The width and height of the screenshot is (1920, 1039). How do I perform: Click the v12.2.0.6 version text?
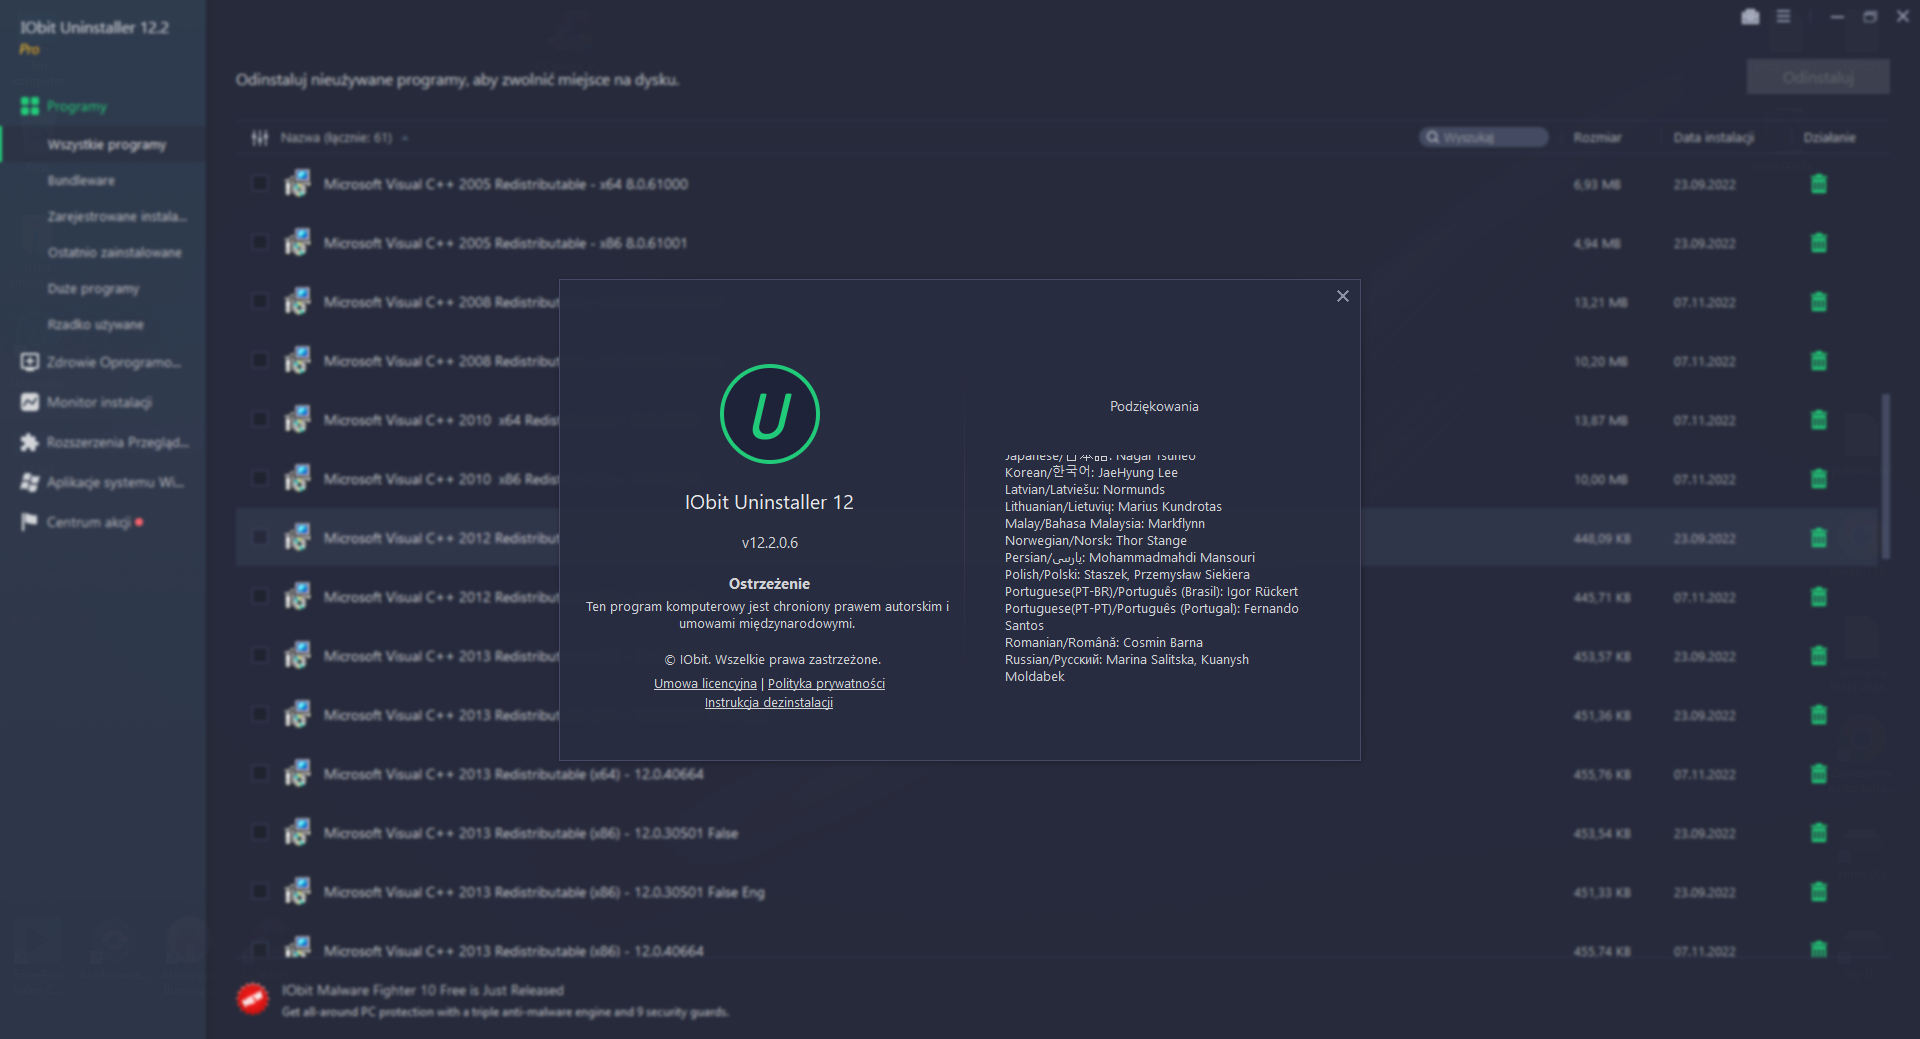(x=770, y=543)
